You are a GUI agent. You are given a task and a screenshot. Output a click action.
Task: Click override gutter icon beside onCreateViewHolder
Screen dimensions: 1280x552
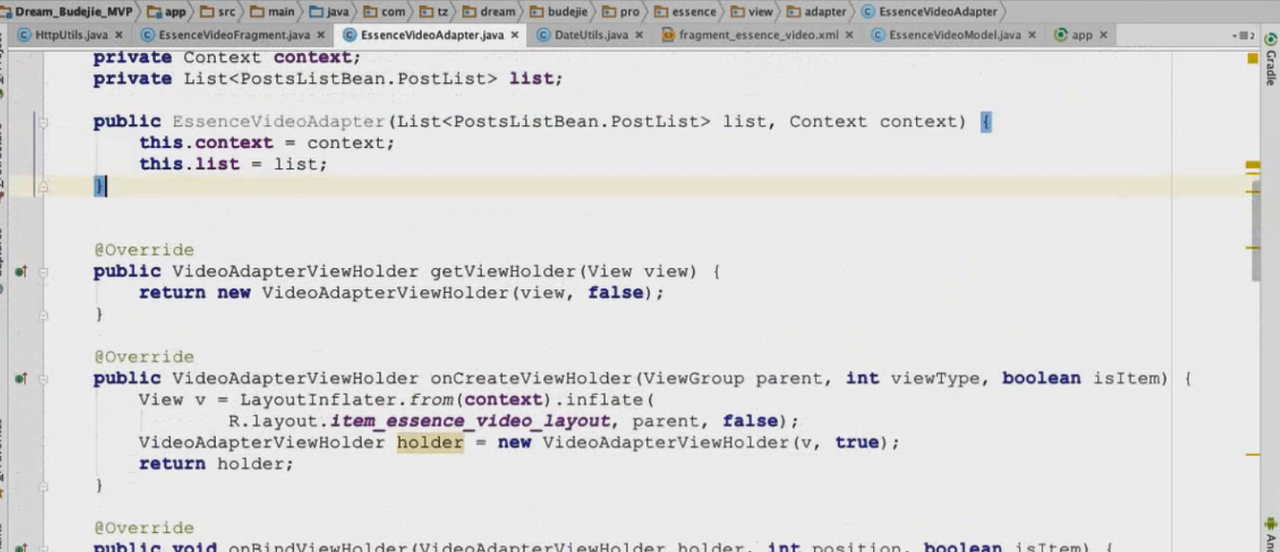point(20,379)
